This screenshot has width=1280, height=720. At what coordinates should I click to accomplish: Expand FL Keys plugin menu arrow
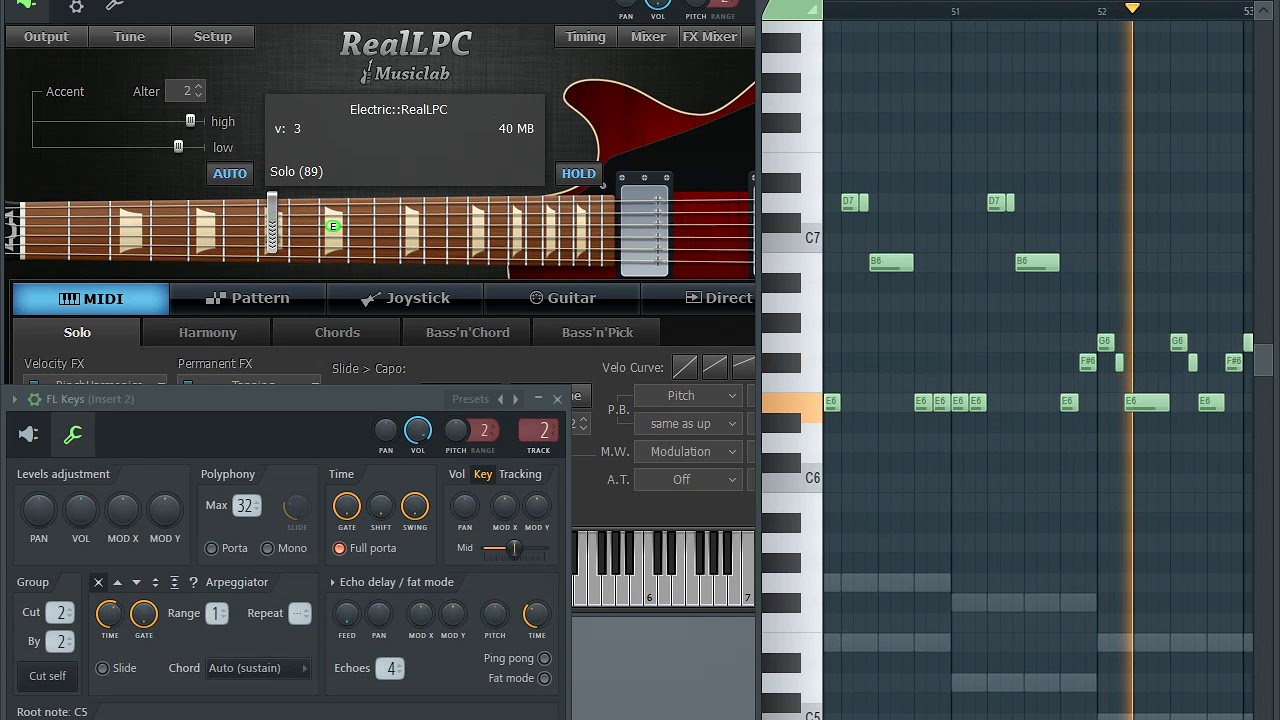pos(15,399)
